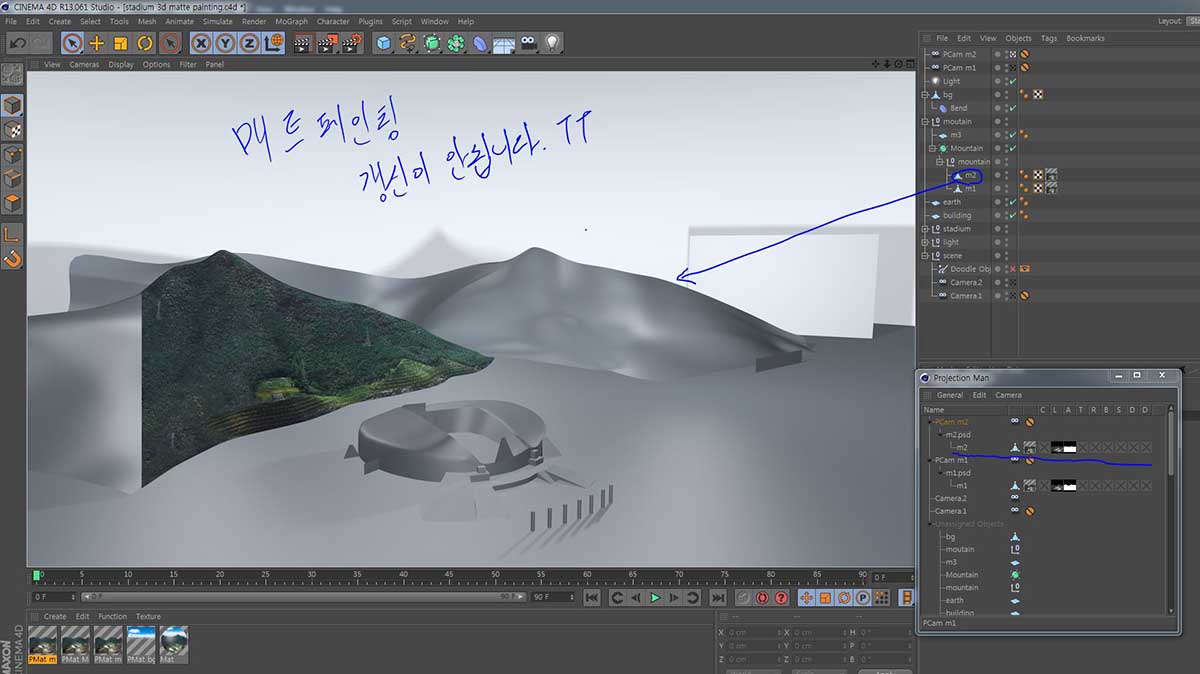This screenshot has height=674, width=1200.
Task: Click the camera object icon in toolbar
Action: tap(527, 43)
